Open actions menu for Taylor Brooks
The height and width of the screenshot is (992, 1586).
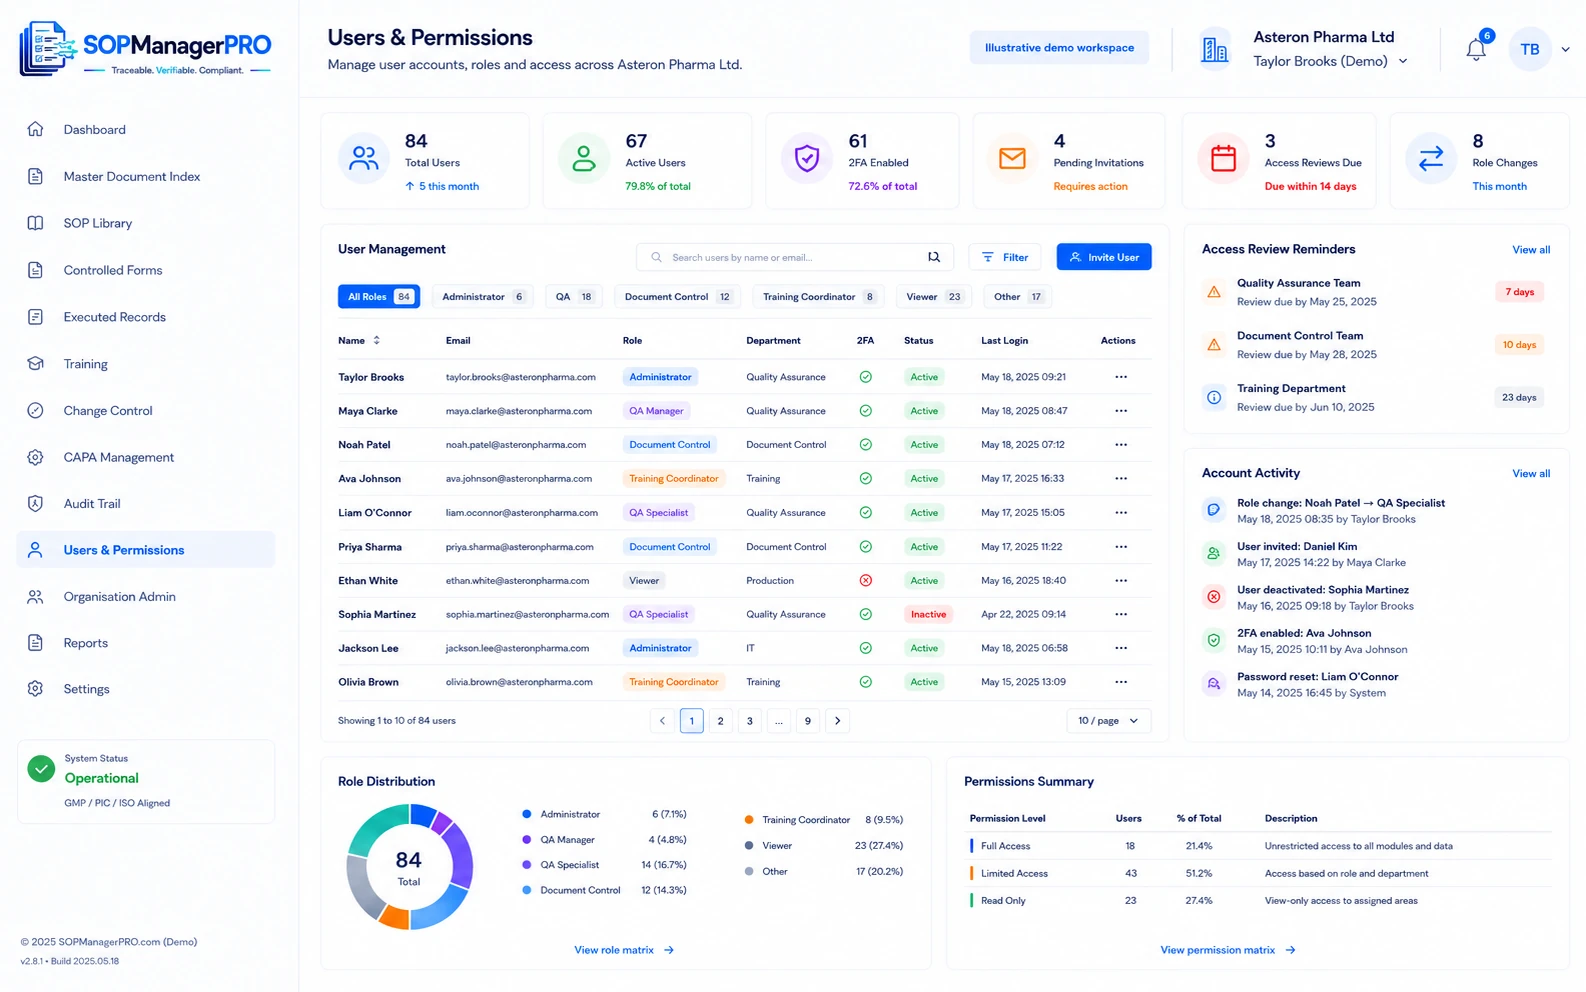[1121, 377]
